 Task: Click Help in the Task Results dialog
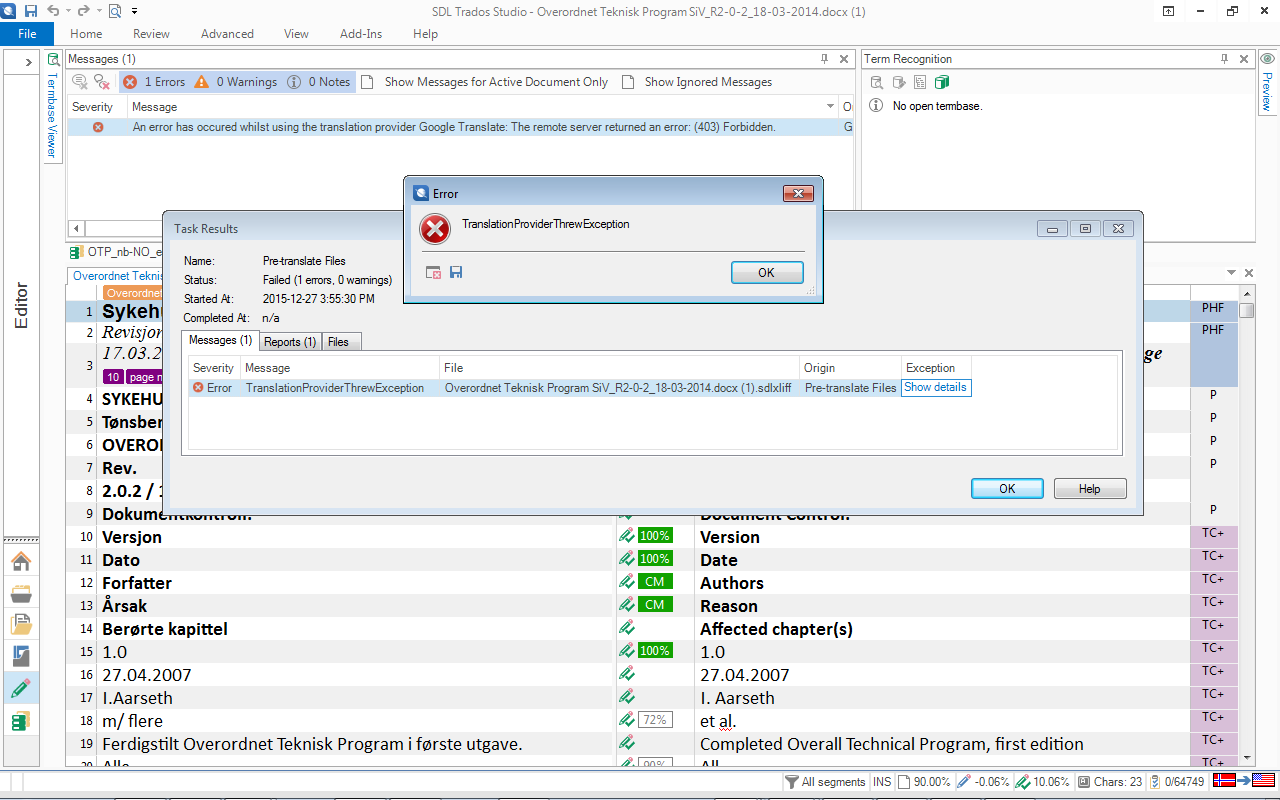pyautogui.click(x=1090, y=488)
